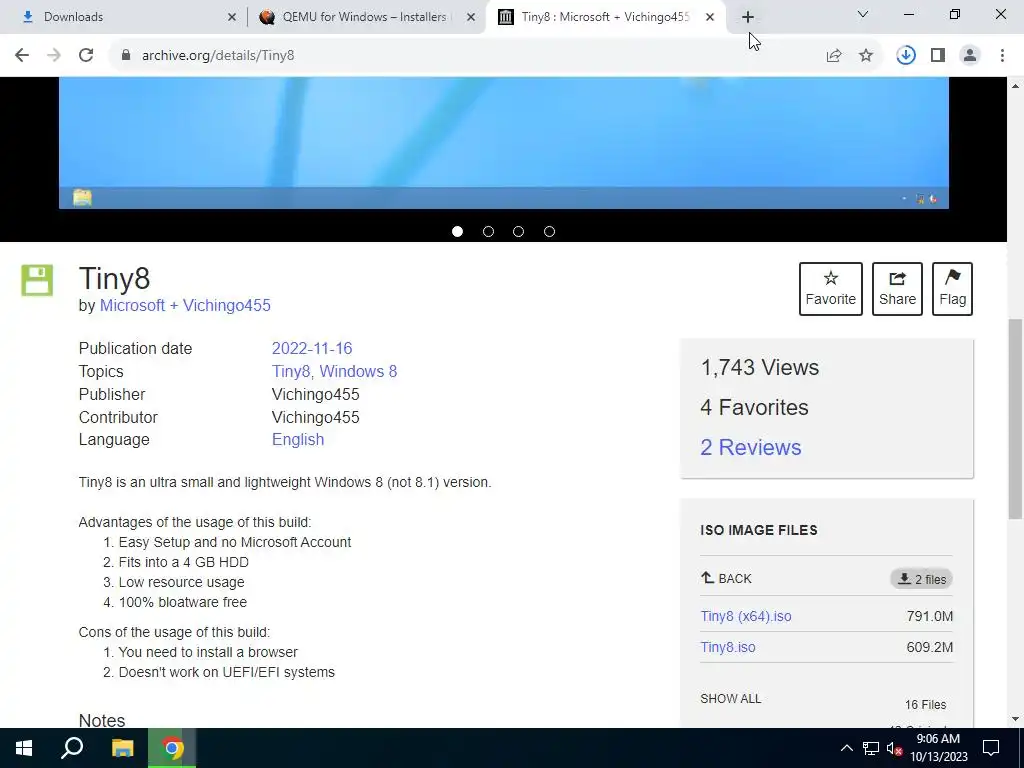This screenshot has height=768, width=1024.
Task: Jump to 2 Reviews
Action: pyautogui.click(x=750, y=447)
